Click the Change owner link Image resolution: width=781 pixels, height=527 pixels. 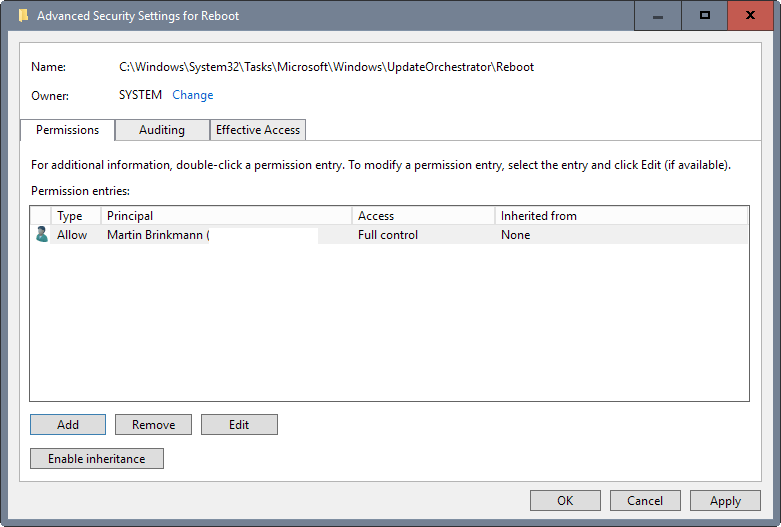(x=193, y=95)
